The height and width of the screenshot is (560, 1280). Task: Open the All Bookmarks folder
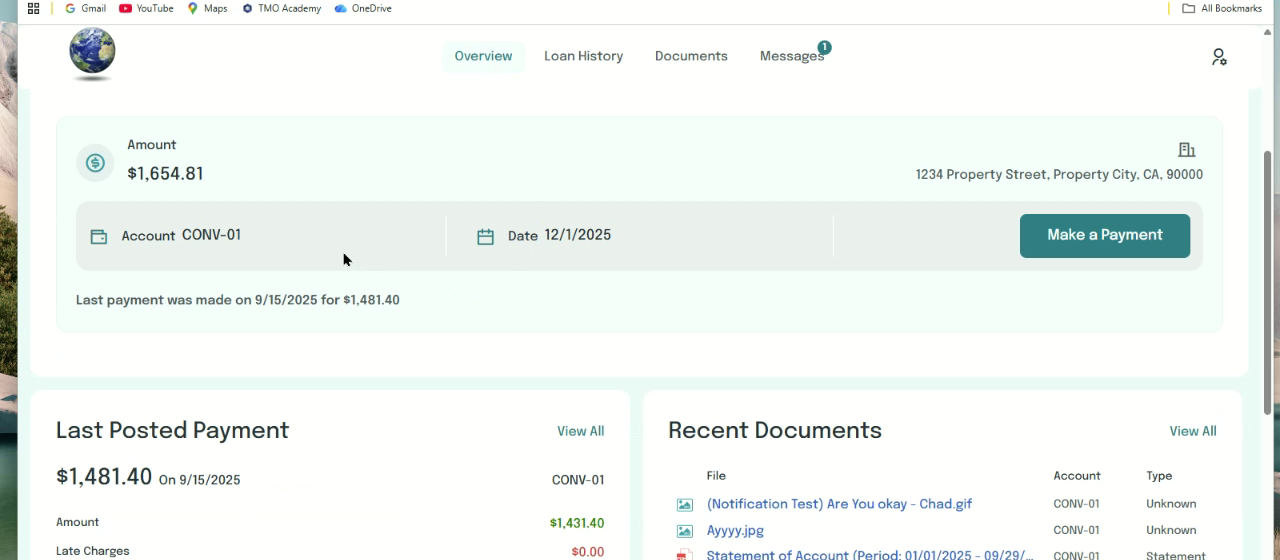pyautogui.click(x=1222, y=8)
